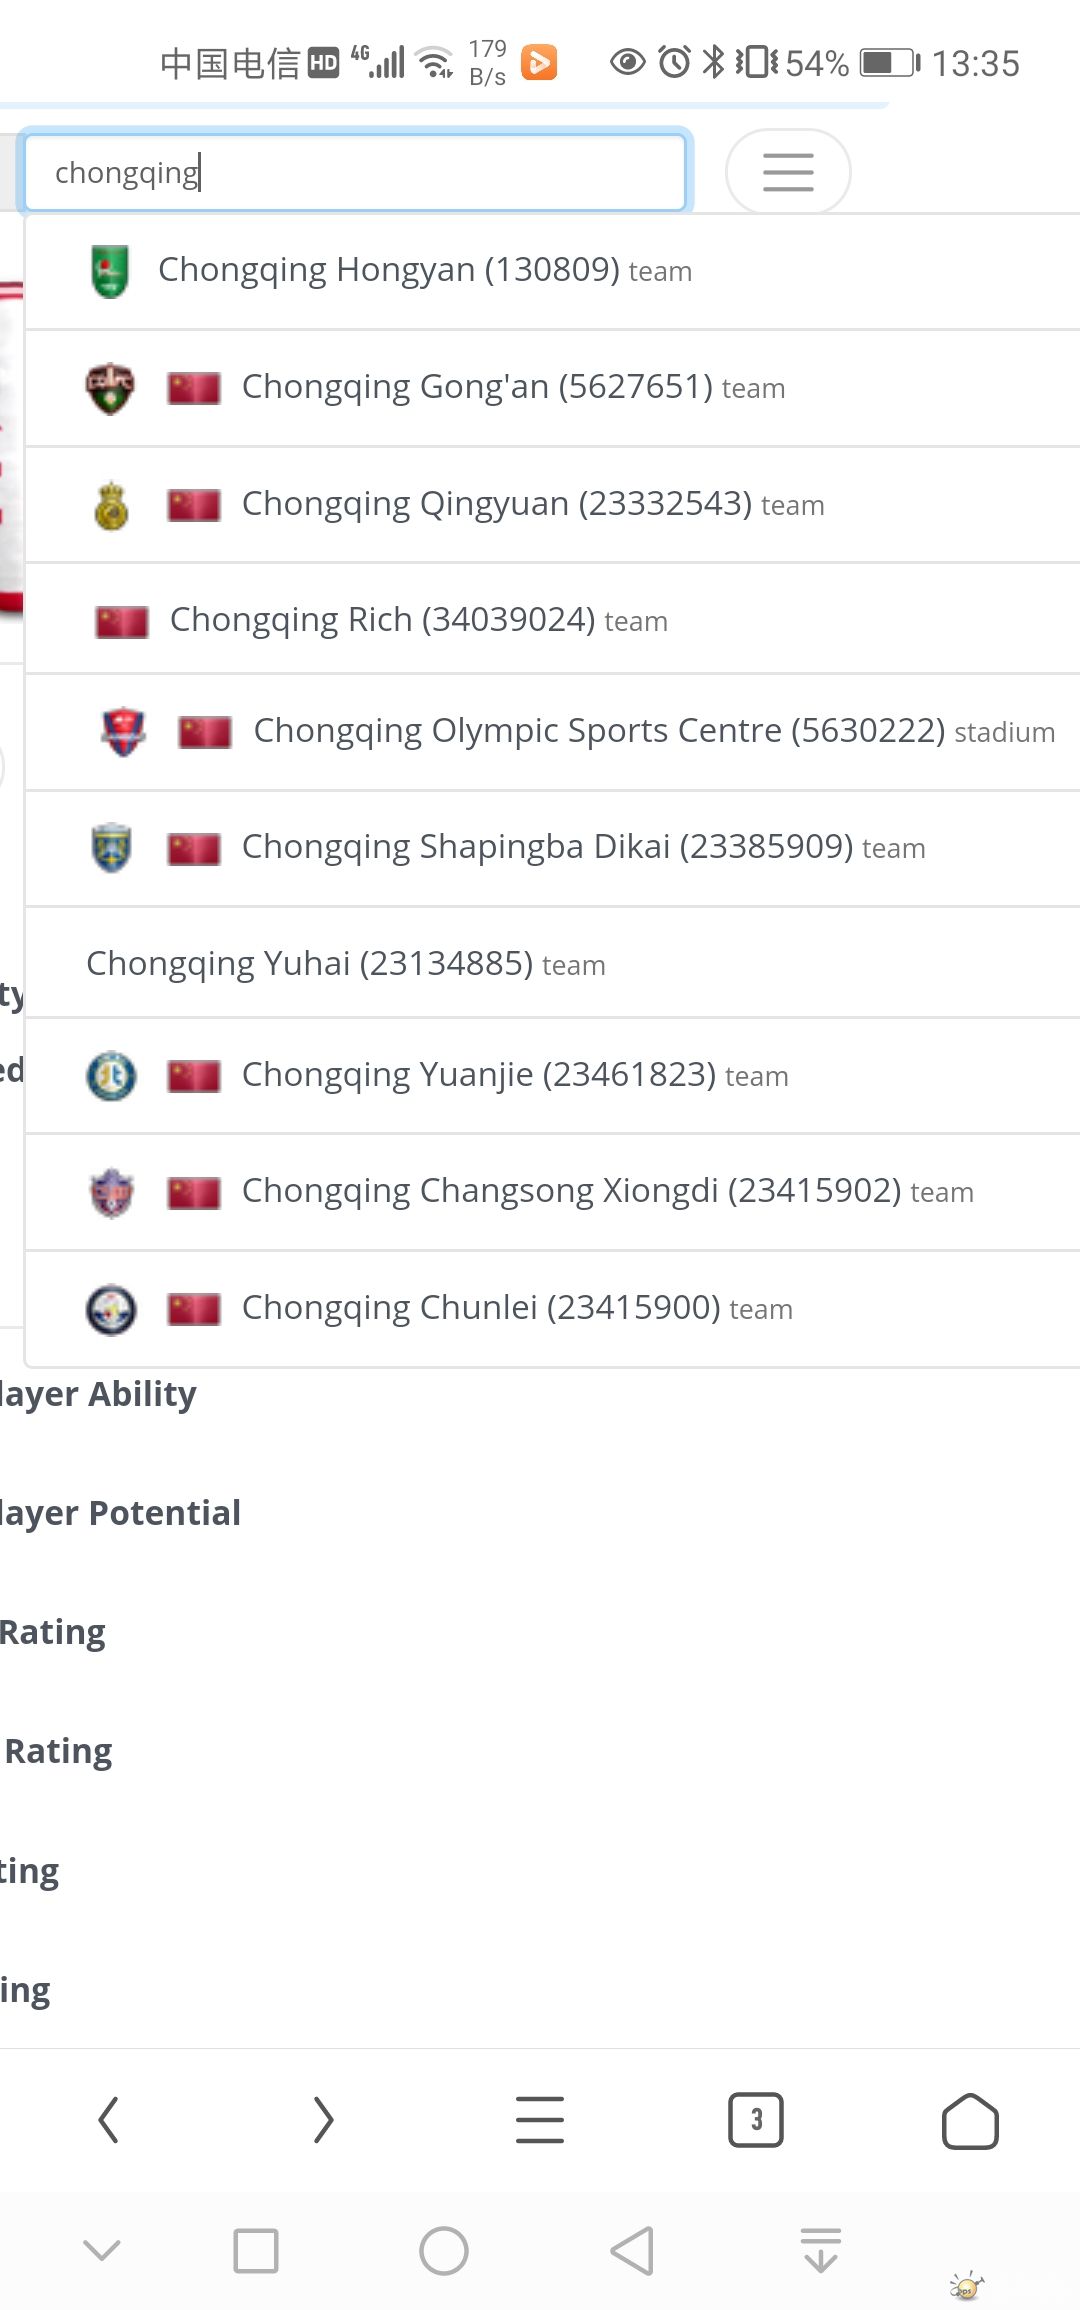Screen dimensions: 1080x2310
Task: Click the Chongqing Shapingba Dikai badge
Action: (111, 848)
